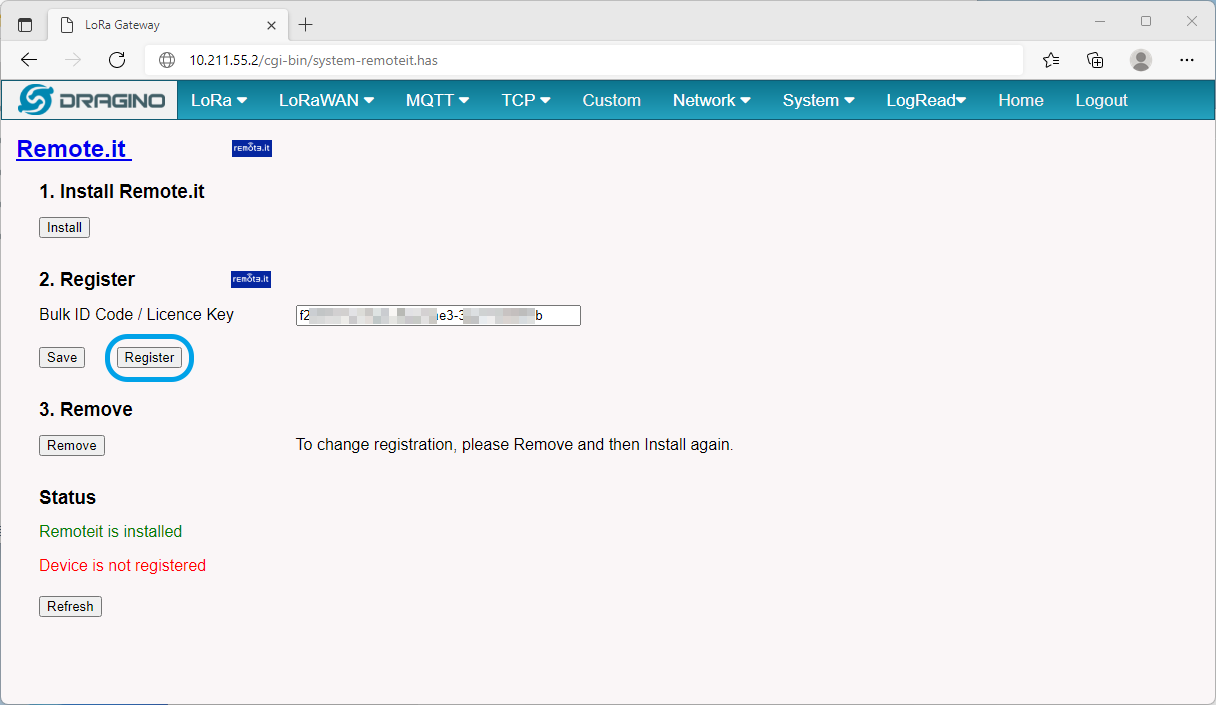The image size is (1216, 705).
Task: Click the browser address bar URL
Action: [x=313, y=60]
